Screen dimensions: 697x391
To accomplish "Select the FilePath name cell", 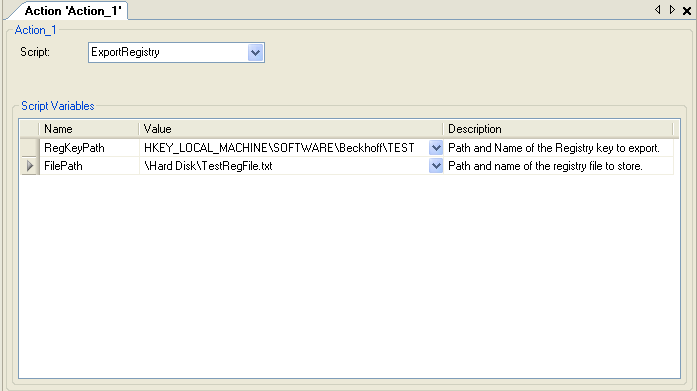I will point(89,166).
